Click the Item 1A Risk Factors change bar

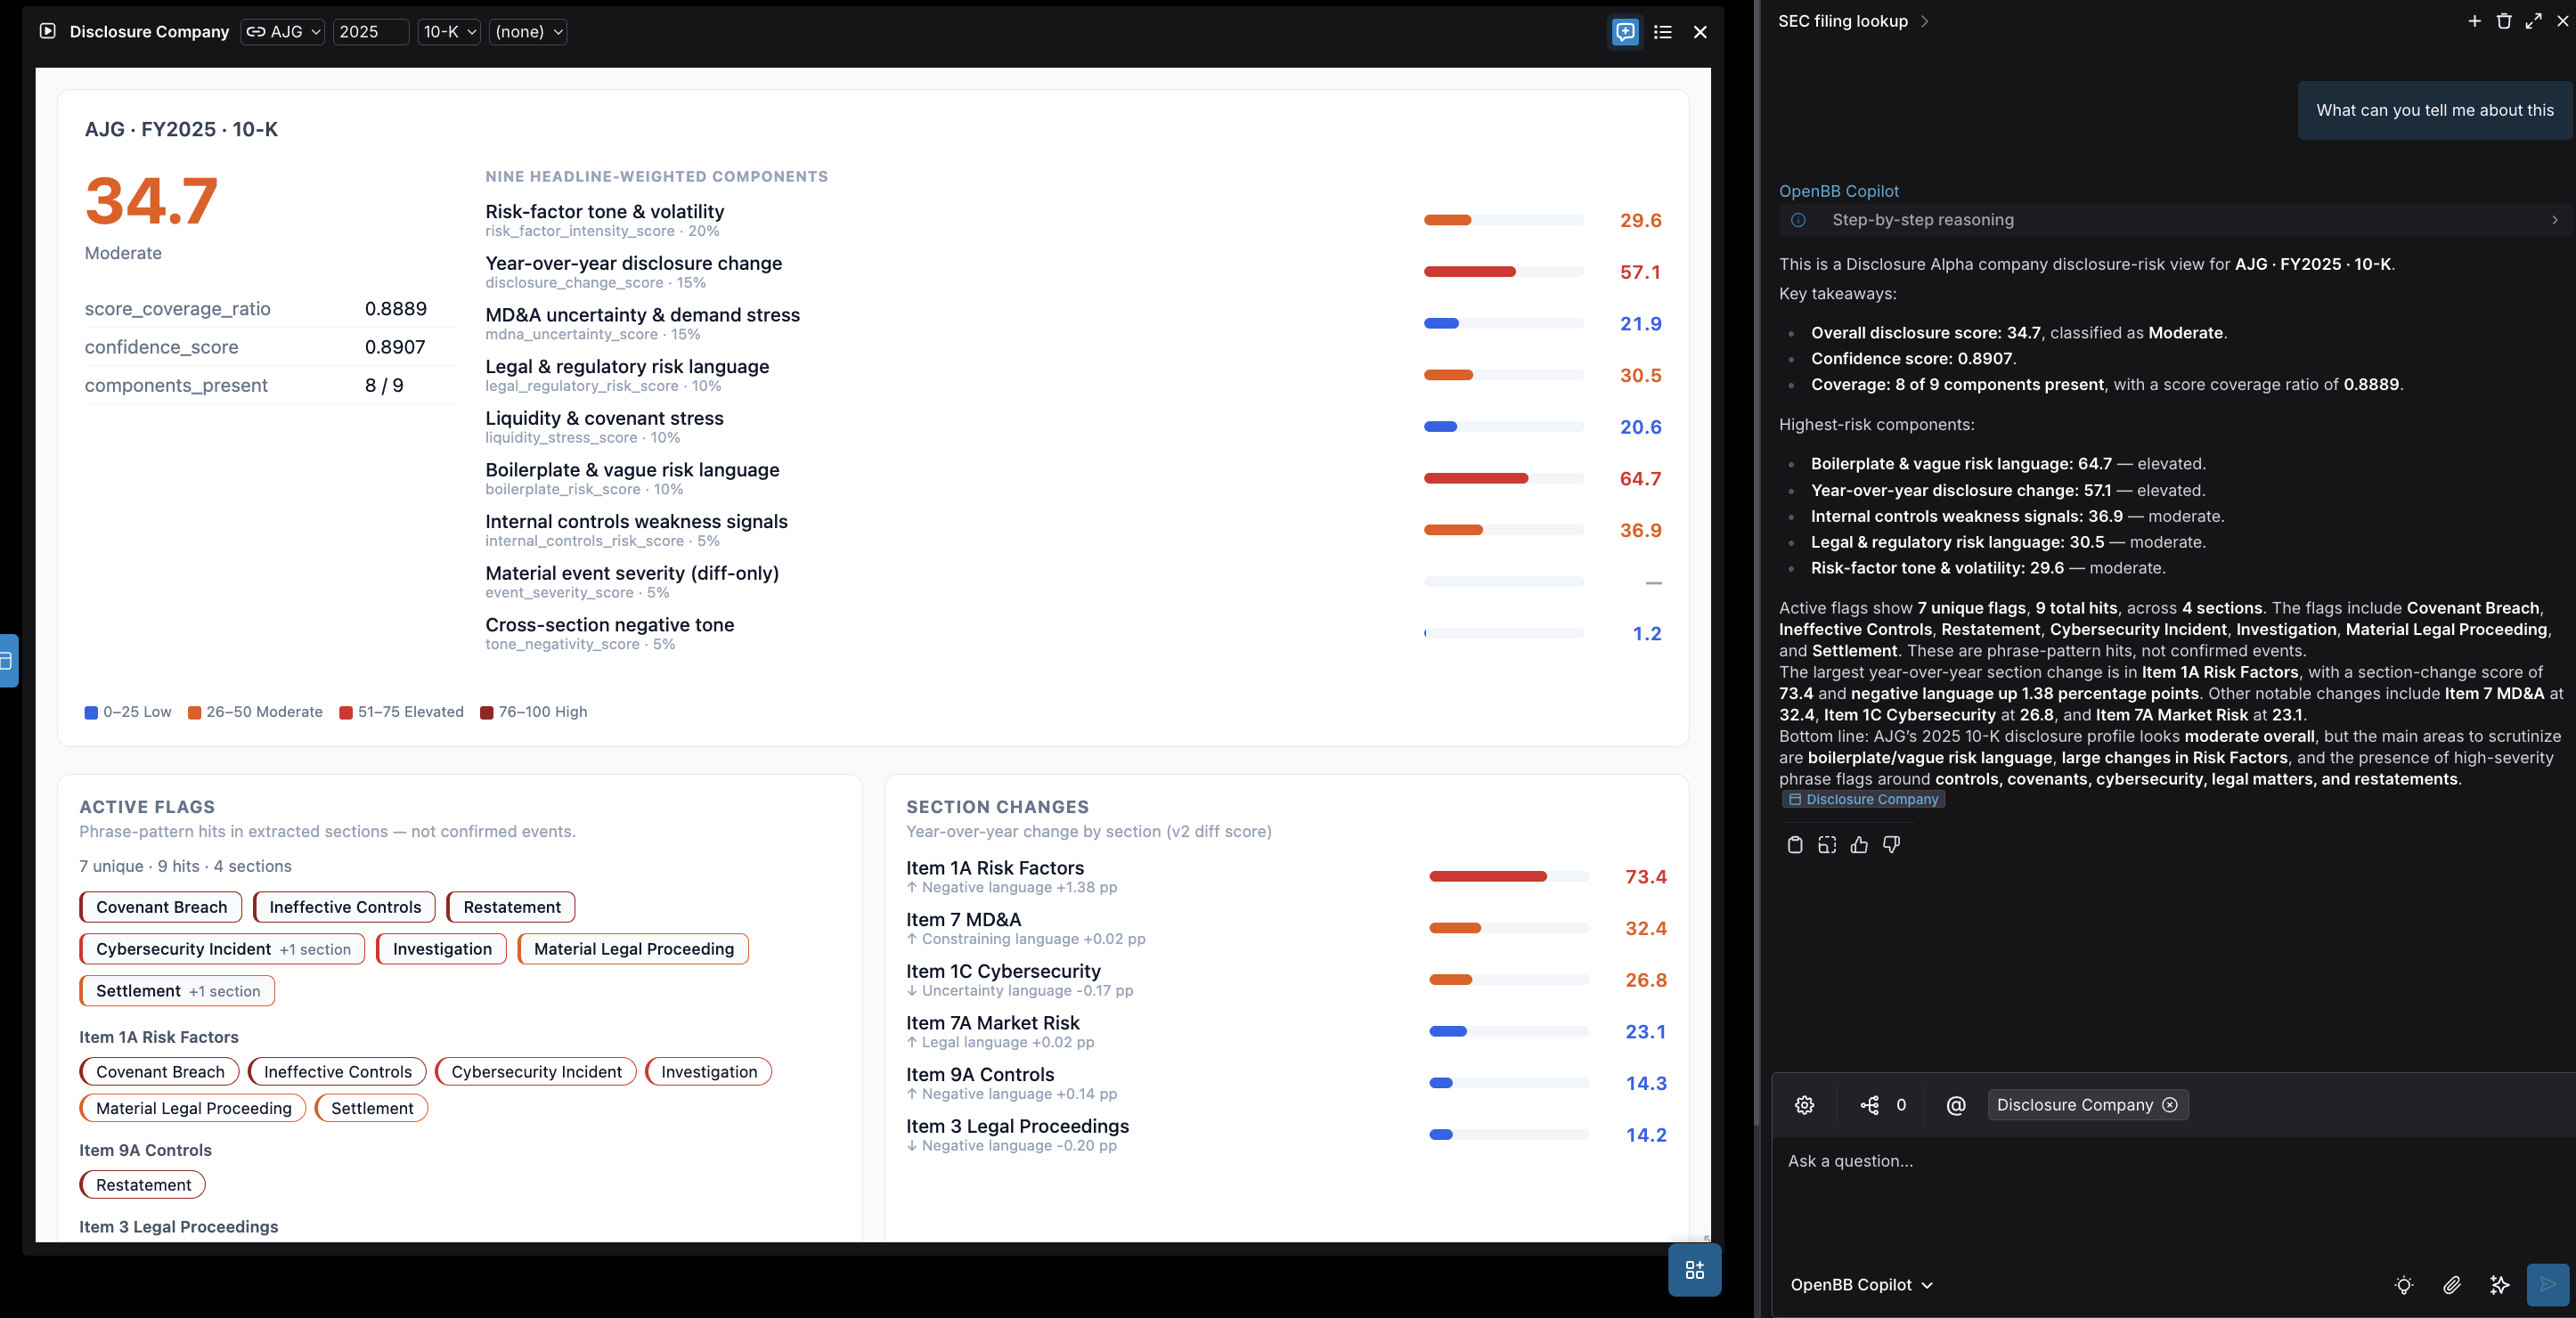[x=1509, y=877]
